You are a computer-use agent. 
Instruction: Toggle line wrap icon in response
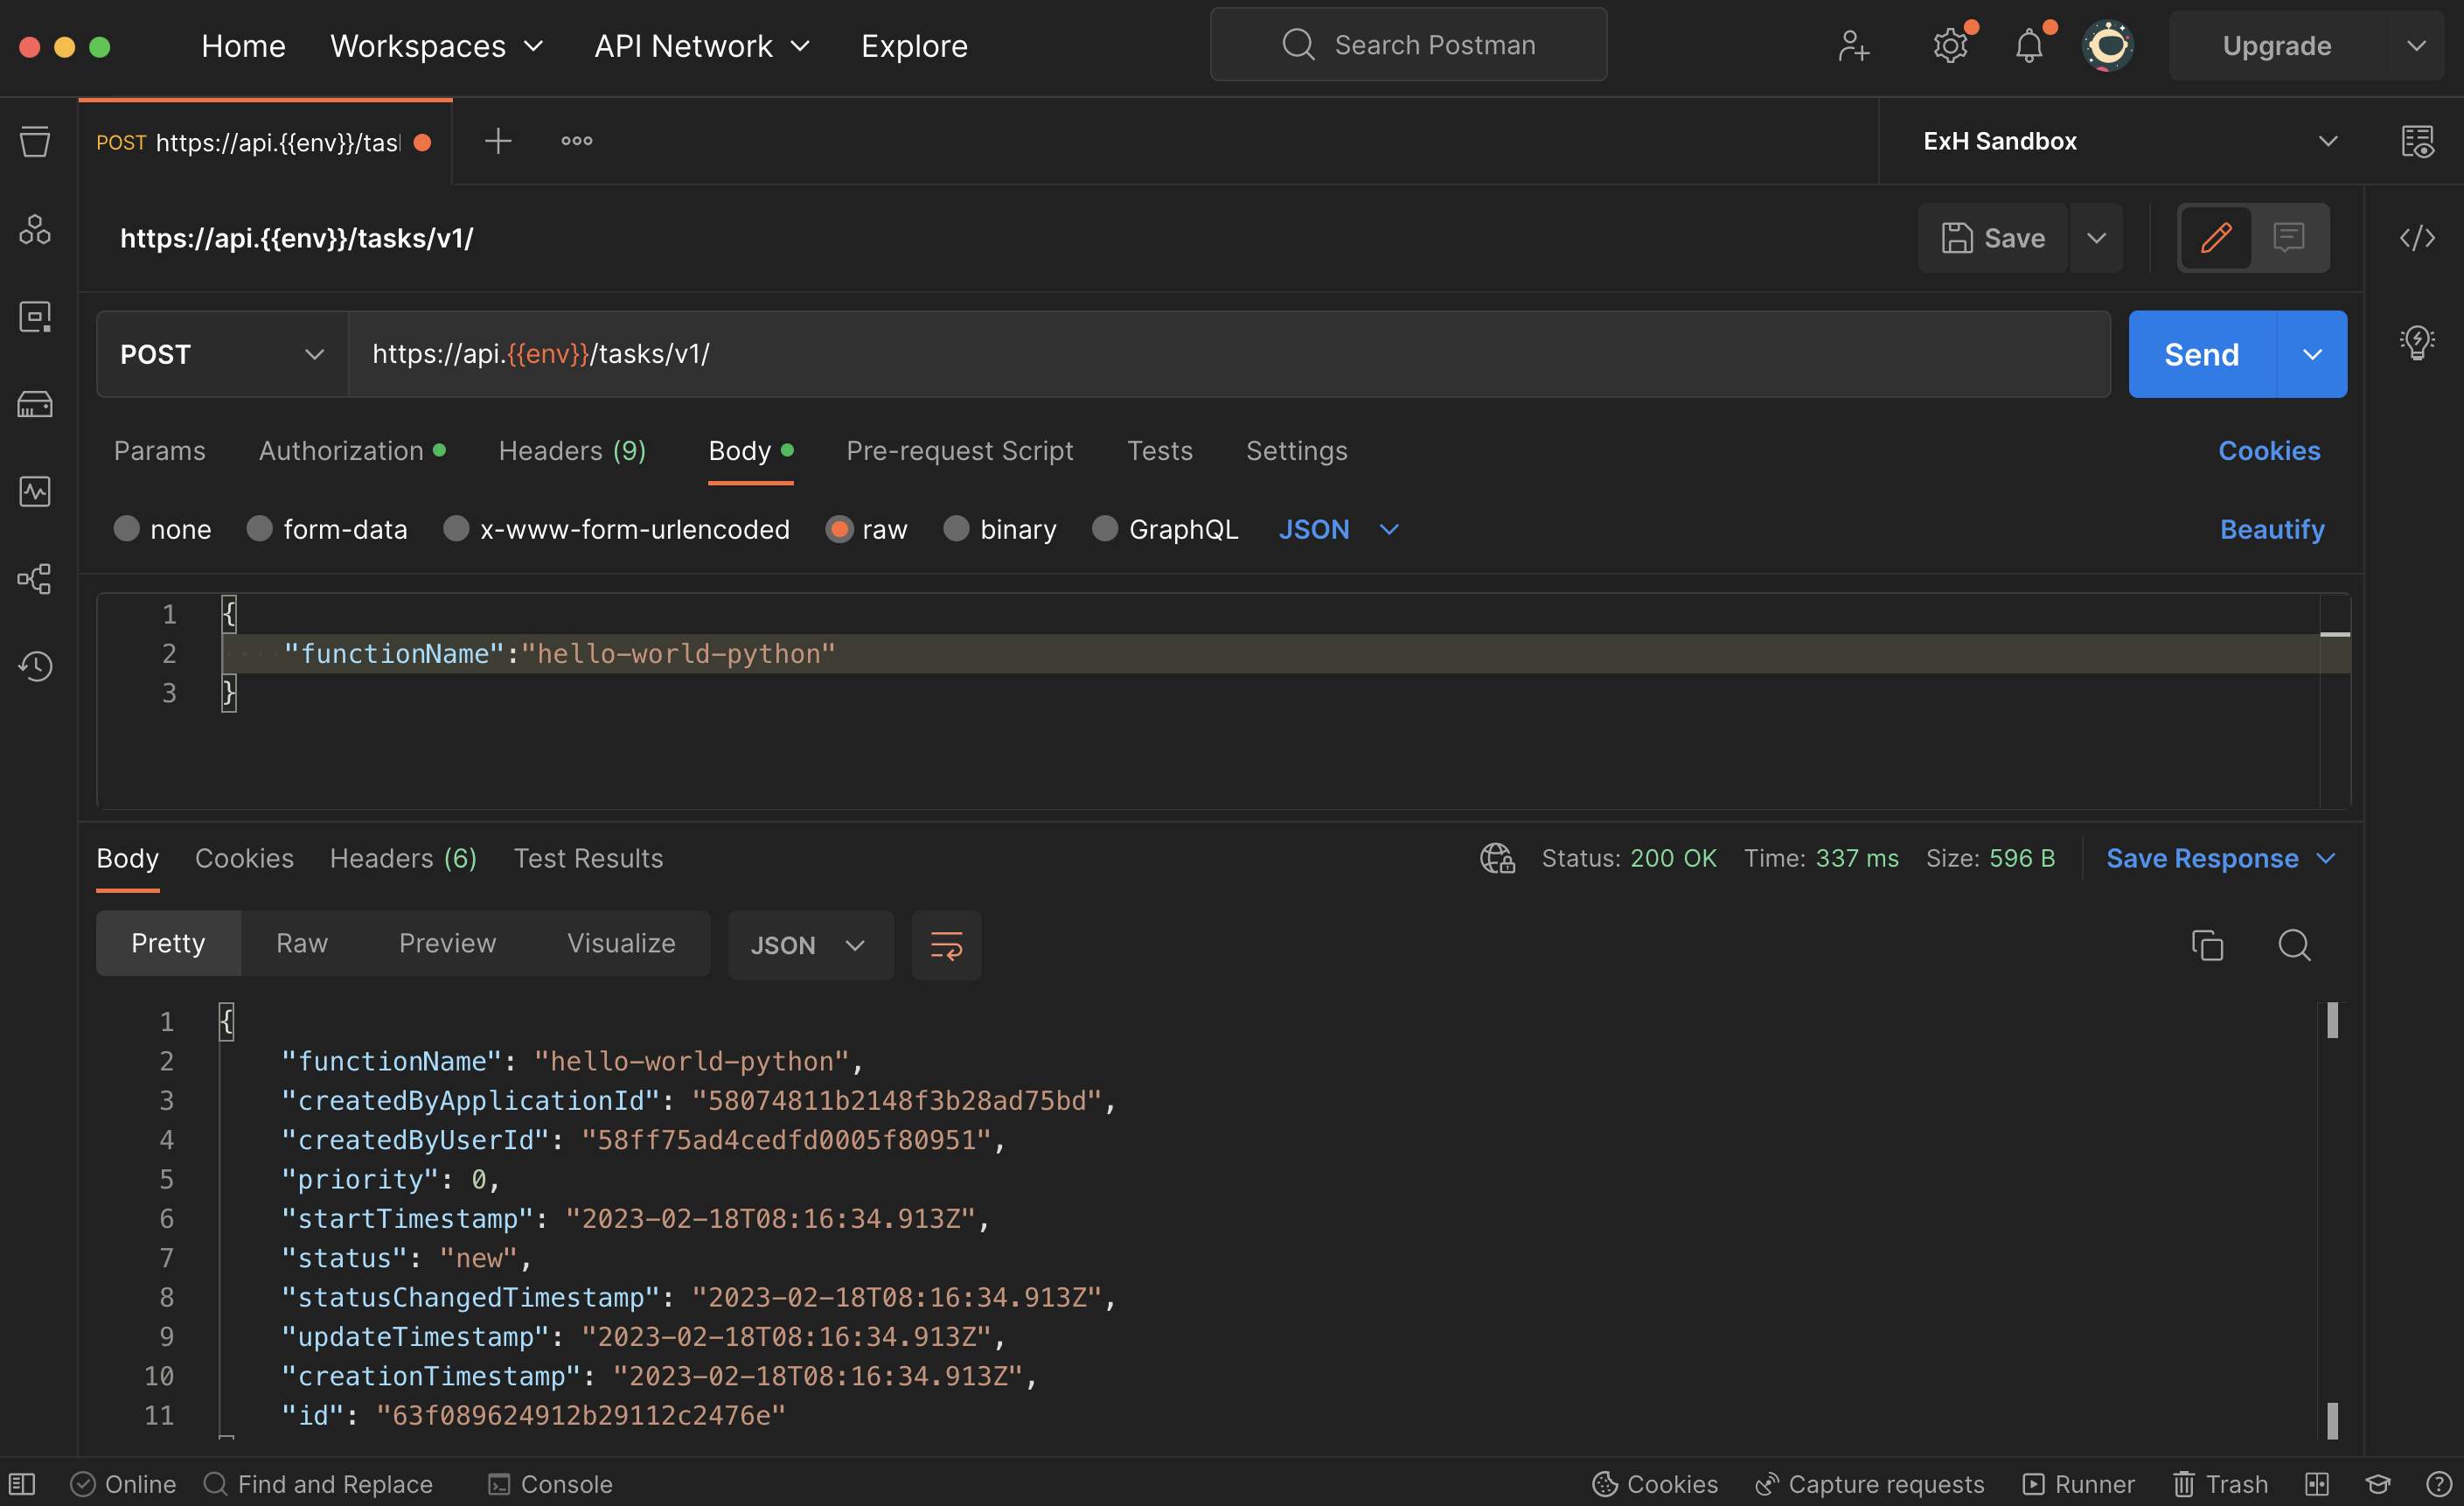point(946,945)
